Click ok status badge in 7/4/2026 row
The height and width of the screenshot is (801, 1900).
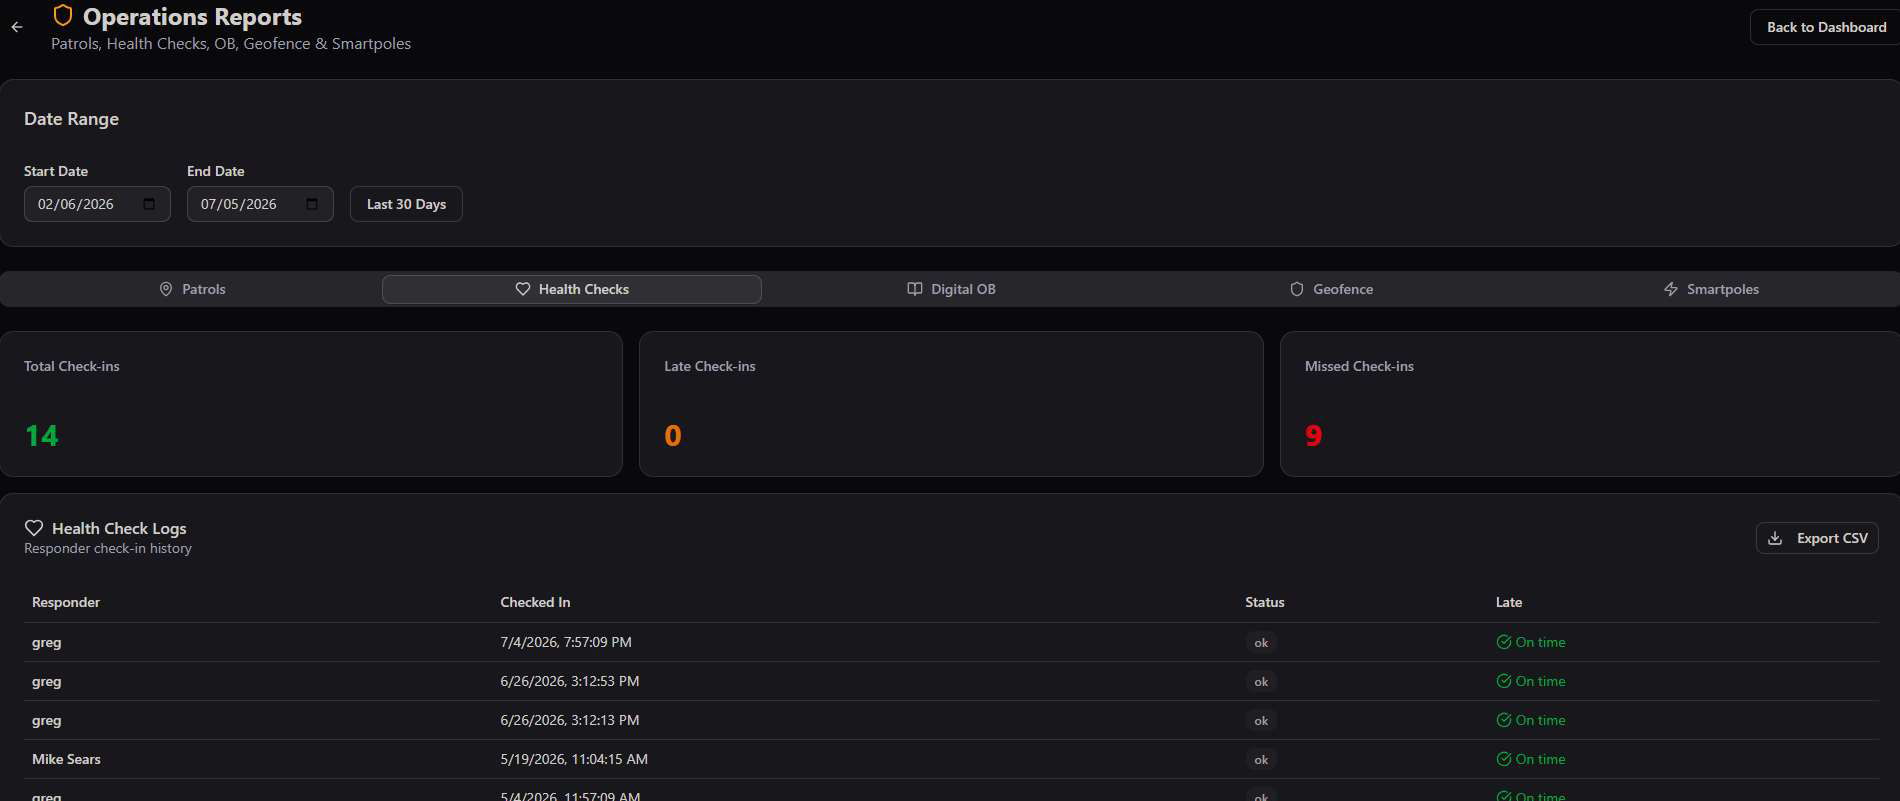point(1261,643)
